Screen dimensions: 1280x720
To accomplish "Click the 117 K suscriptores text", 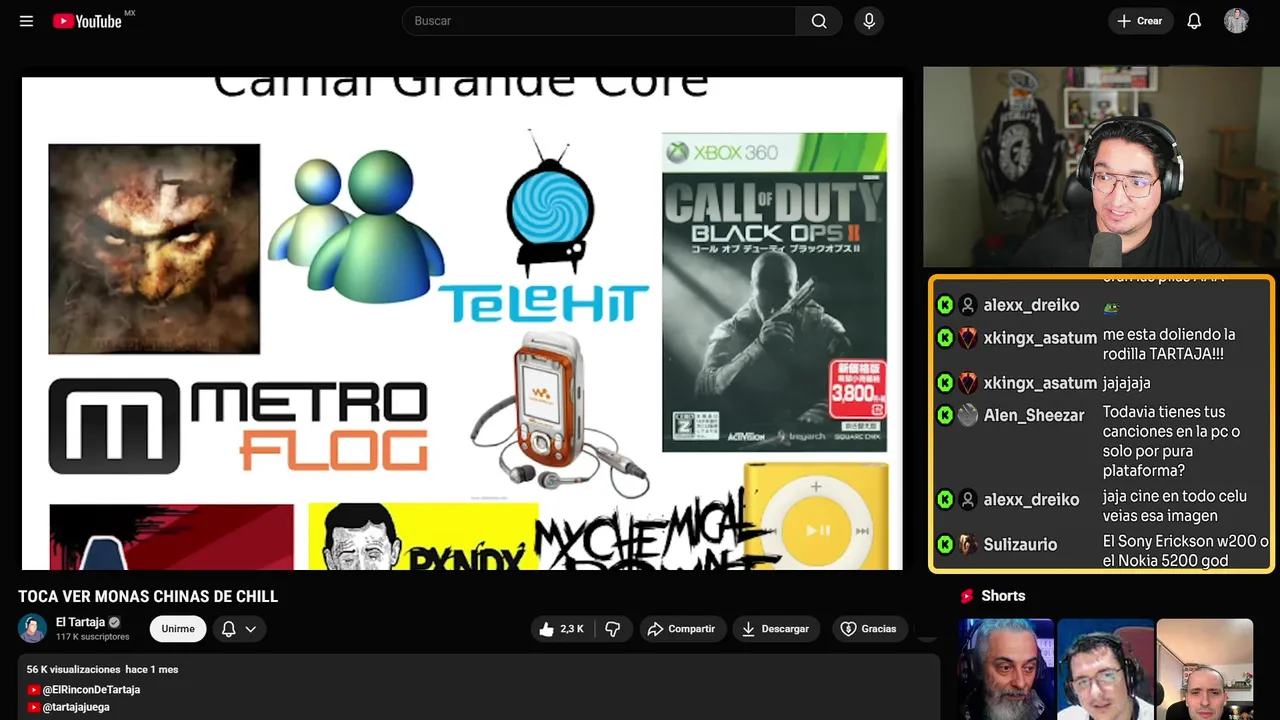I will point(93,637).
